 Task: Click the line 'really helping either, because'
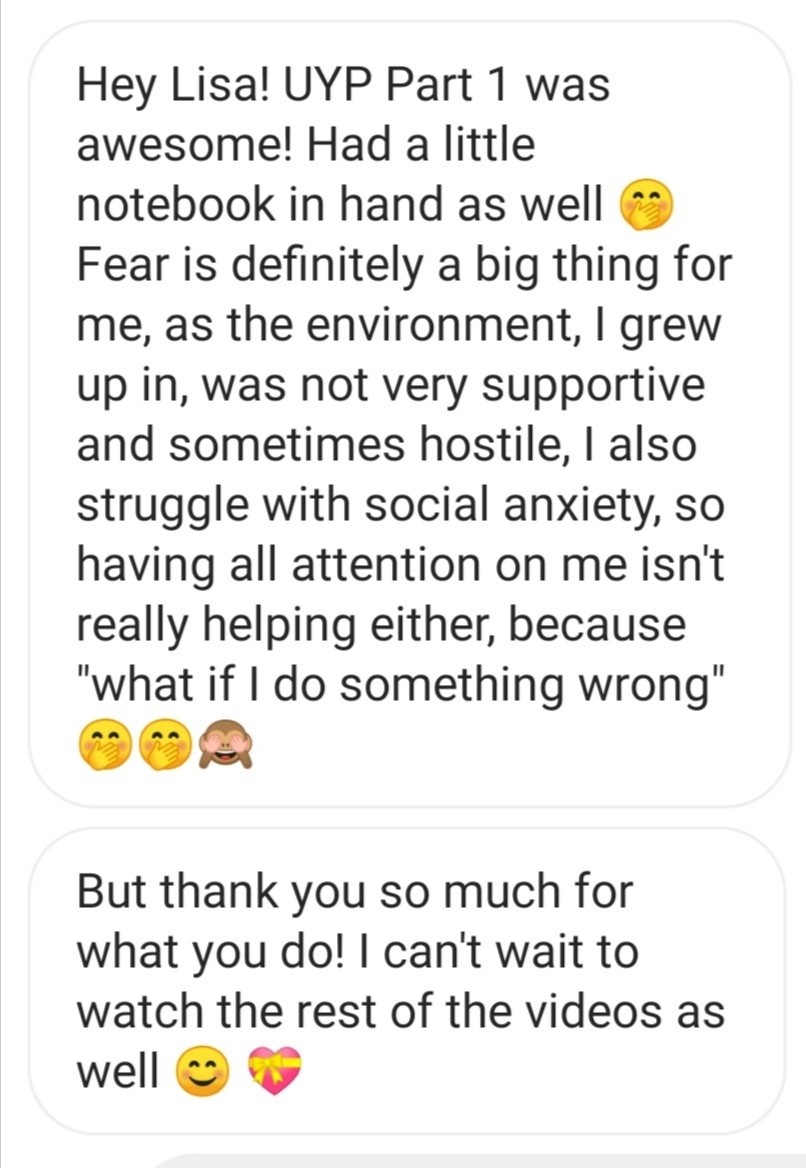[382, 626]
